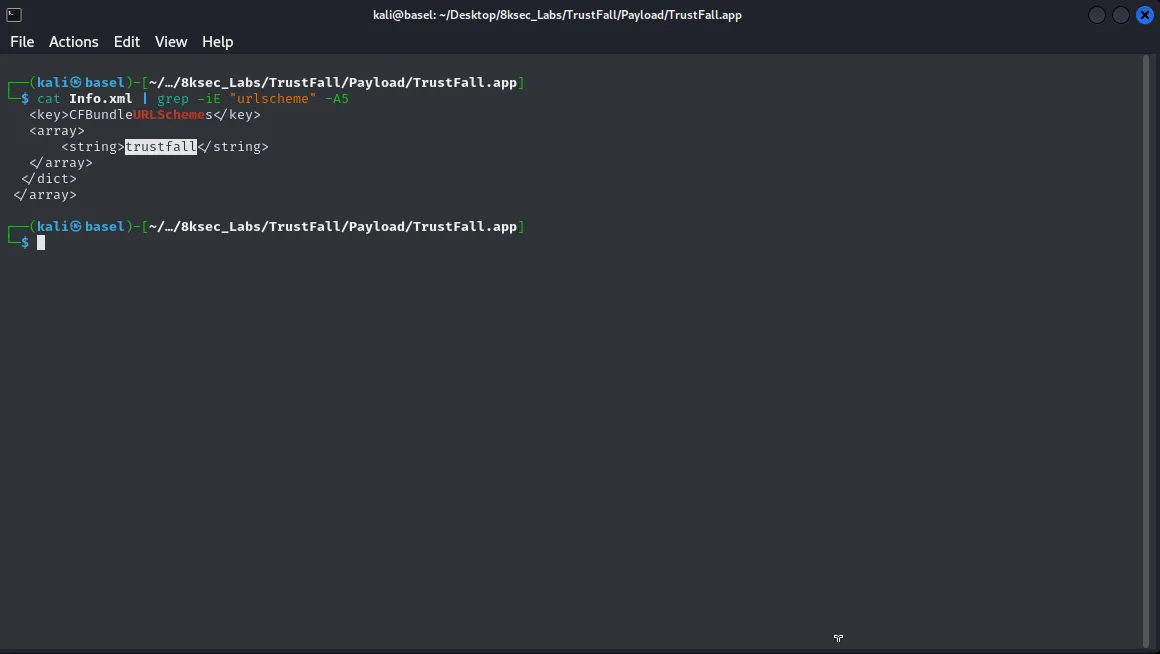Close the terminal window
Screen dimensions: 1160x654
pyautogui.click(x=1144, y=15)
